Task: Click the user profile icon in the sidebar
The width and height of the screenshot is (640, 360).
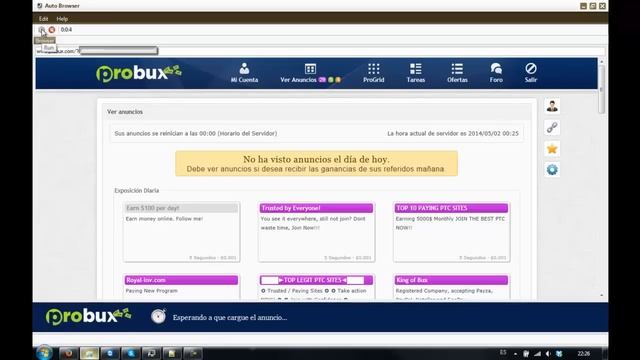Action: coord(552,106)
